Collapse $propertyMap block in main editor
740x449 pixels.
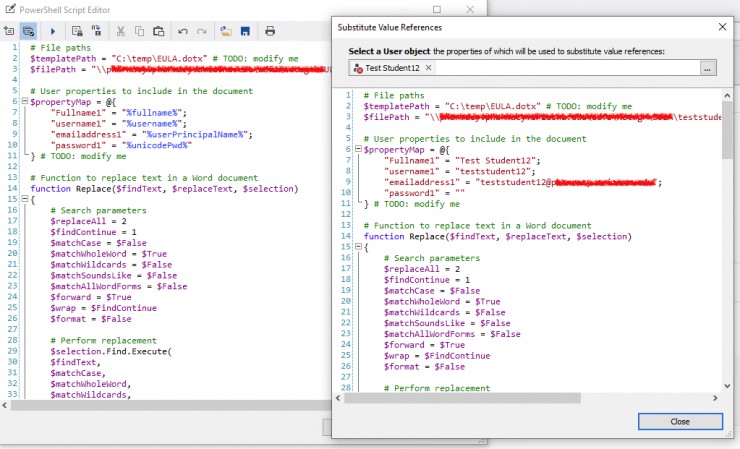coord(25,102)
